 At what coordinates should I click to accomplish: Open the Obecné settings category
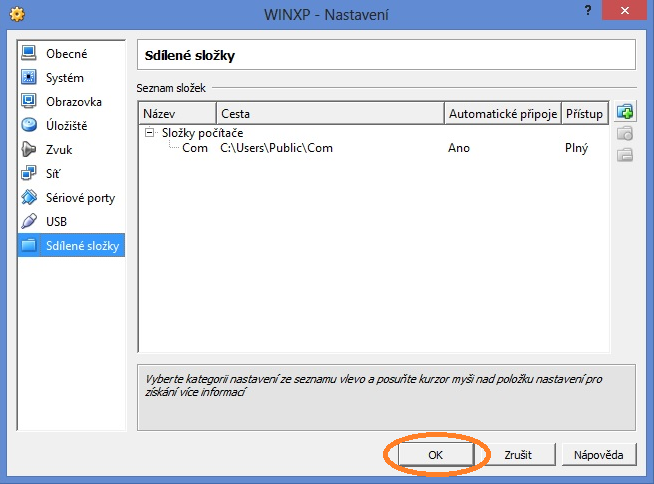pos(71,53)
